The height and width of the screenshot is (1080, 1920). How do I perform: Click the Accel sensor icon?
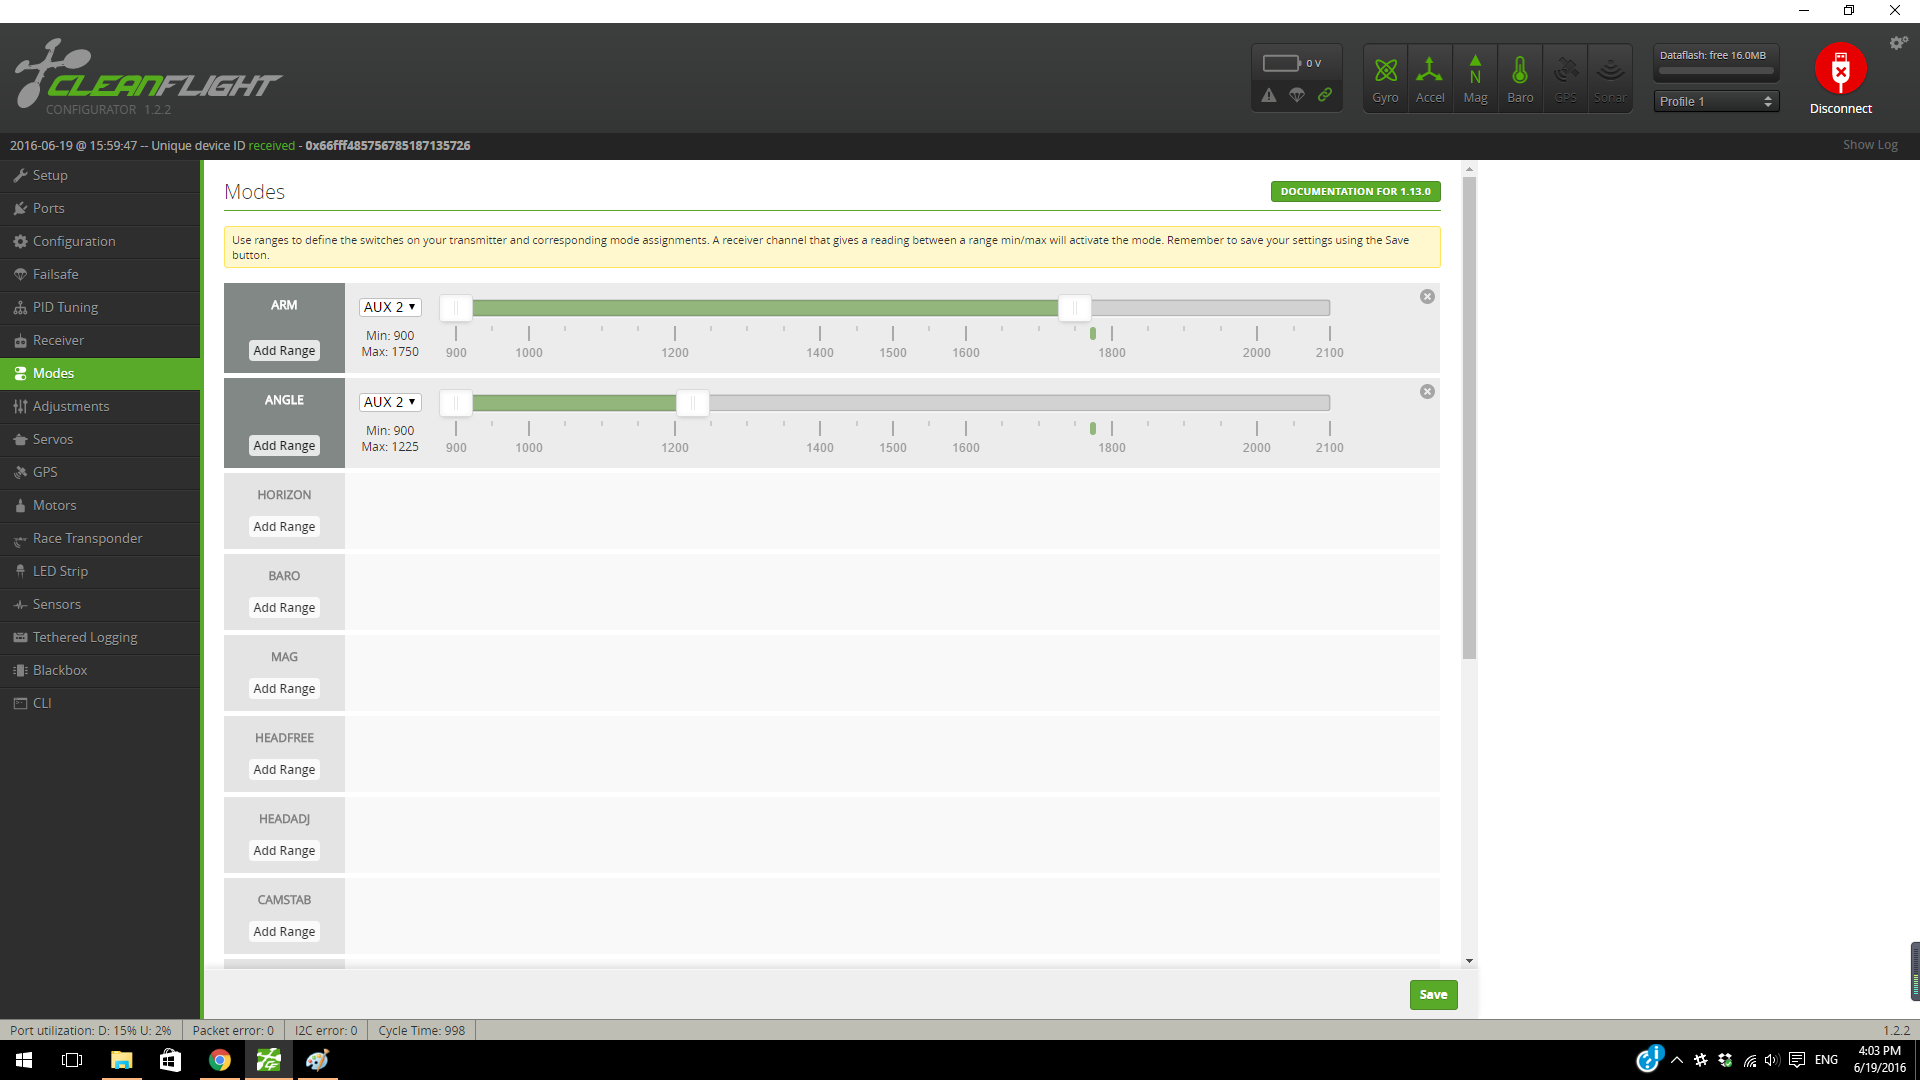[1430, 78]
